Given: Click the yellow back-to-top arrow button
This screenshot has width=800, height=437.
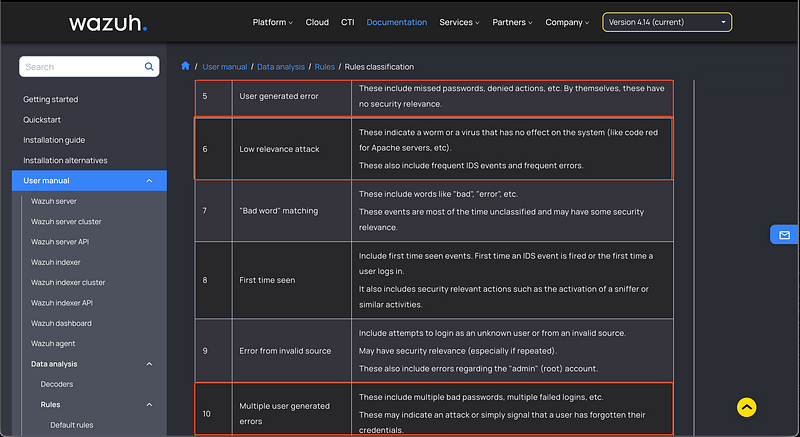Looking at the screenshot, I should (746, 407).
